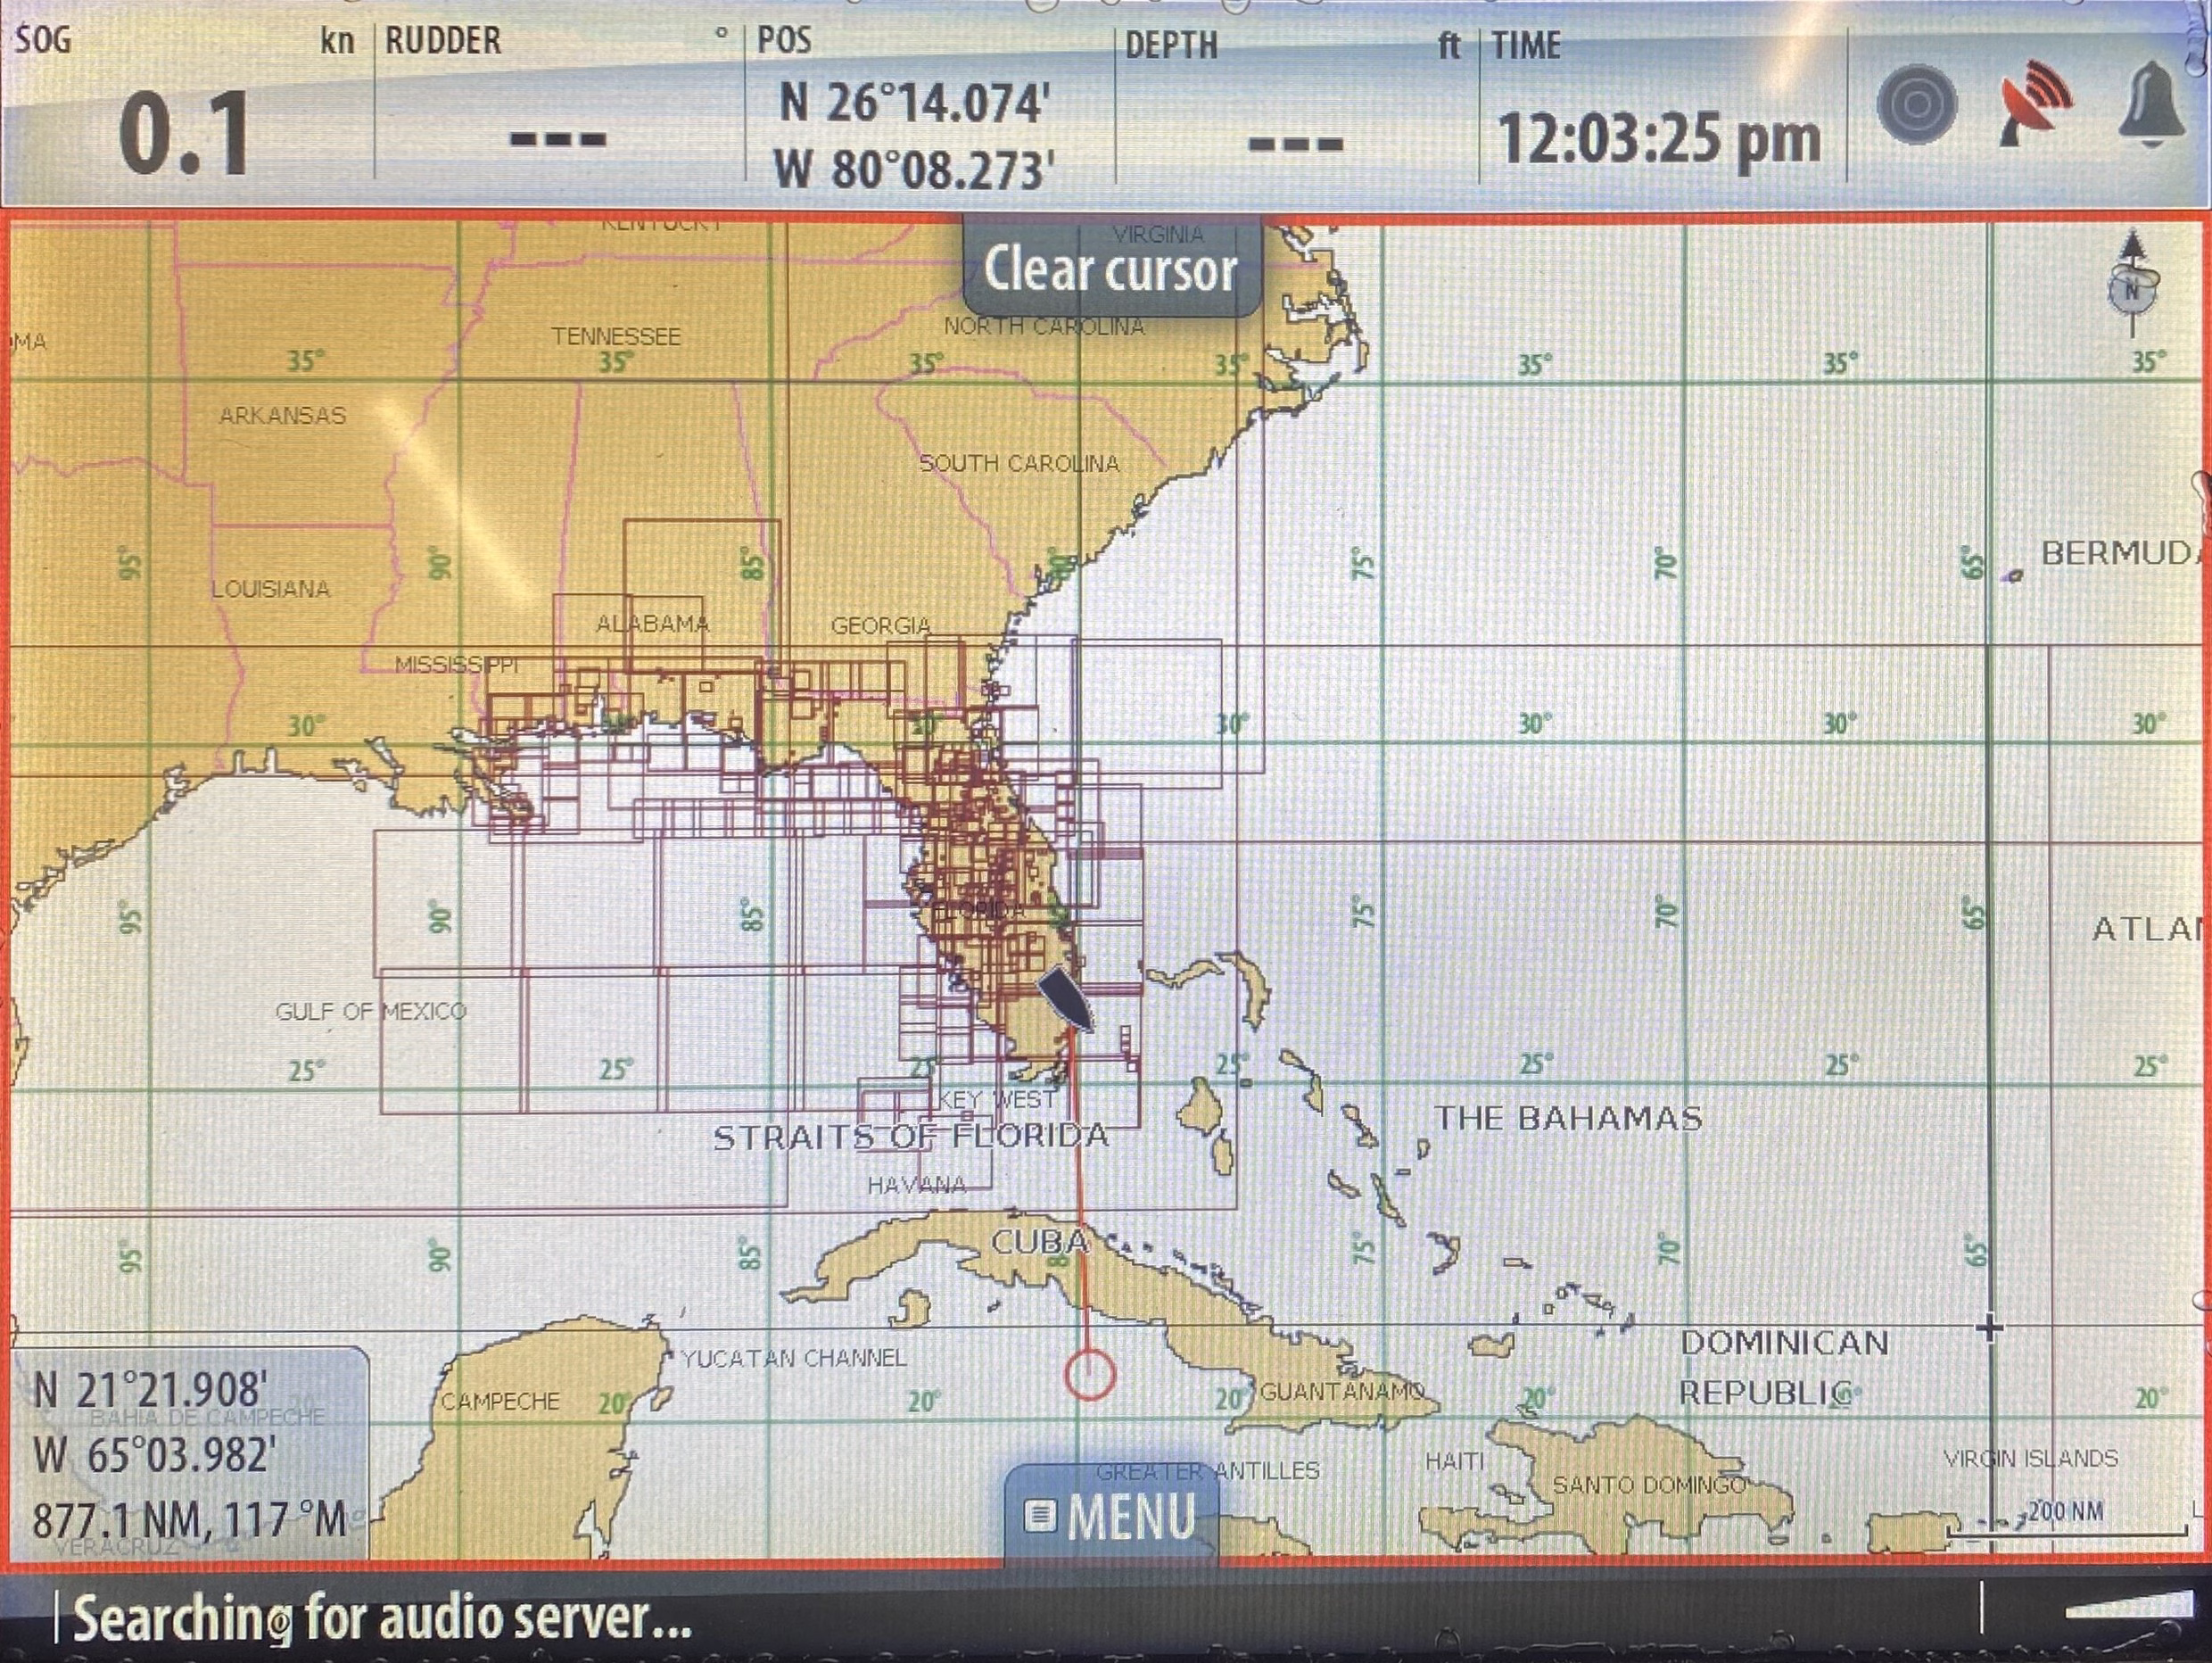The height and width of the screenshot is (1663, 2212).
Task: Click the 200 NM range scale bar
Action: (2066, 1519)
